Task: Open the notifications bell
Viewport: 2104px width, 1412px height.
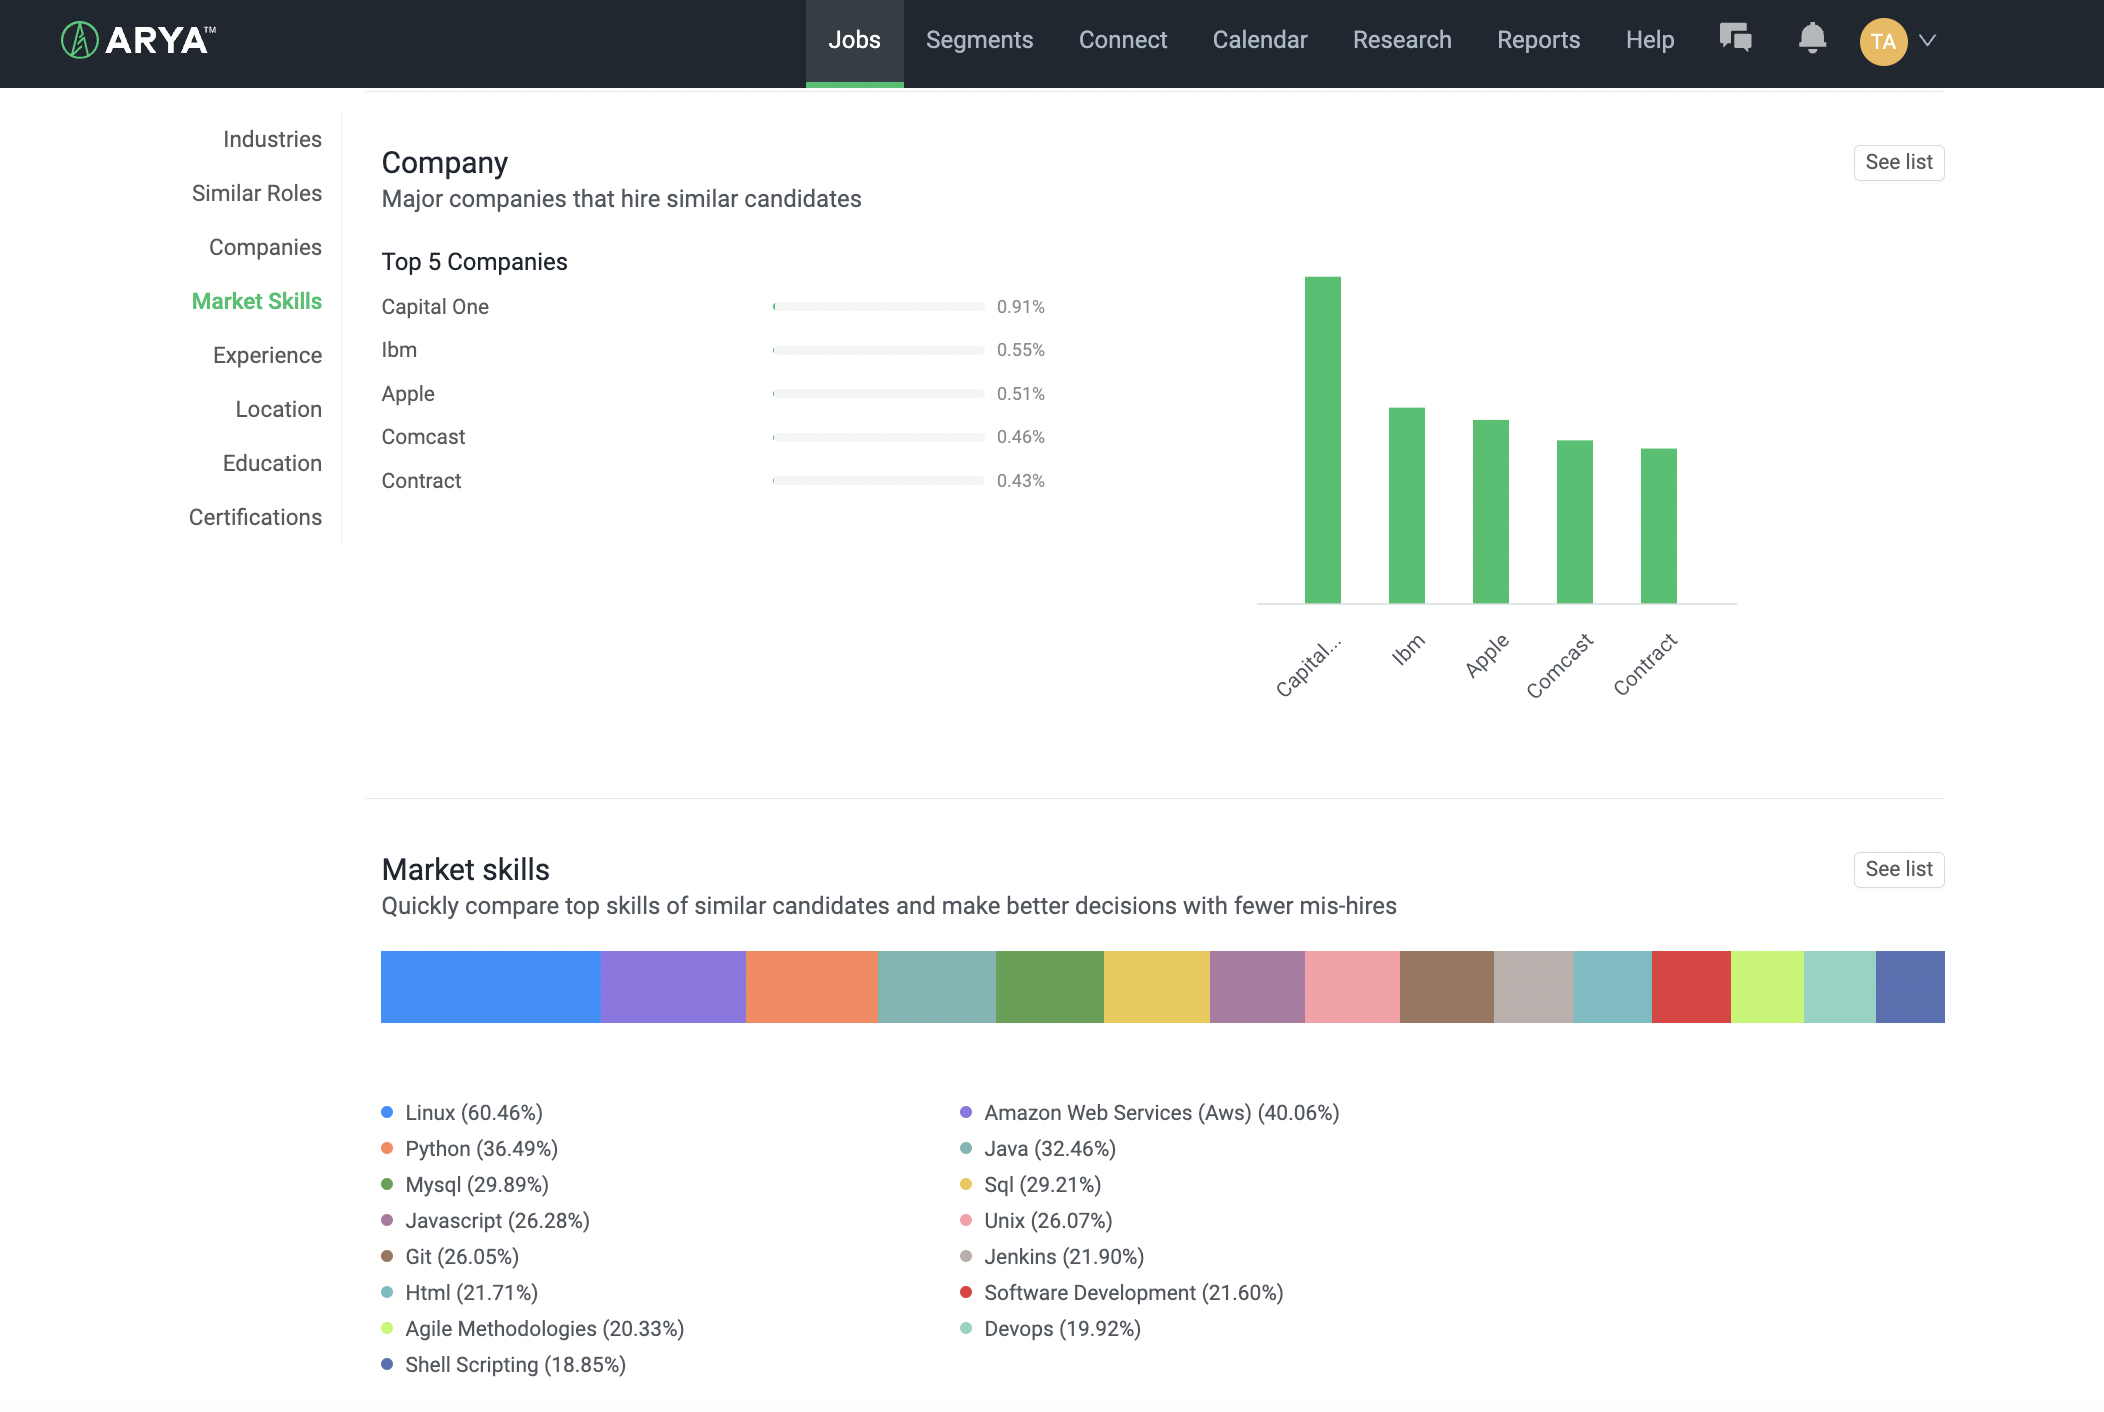Action: click(x=1812, y=39)
